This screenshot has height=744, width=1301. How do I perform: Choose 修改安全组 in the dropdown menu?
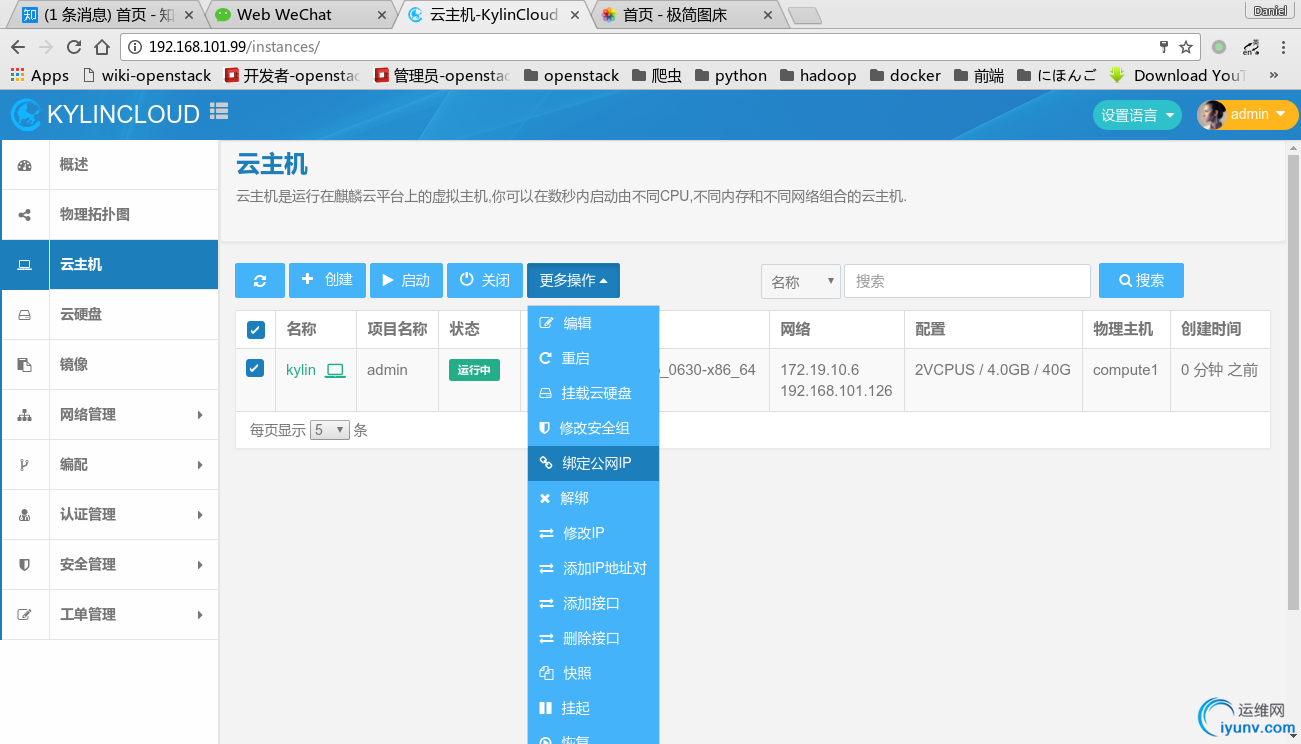pos(594,428)
